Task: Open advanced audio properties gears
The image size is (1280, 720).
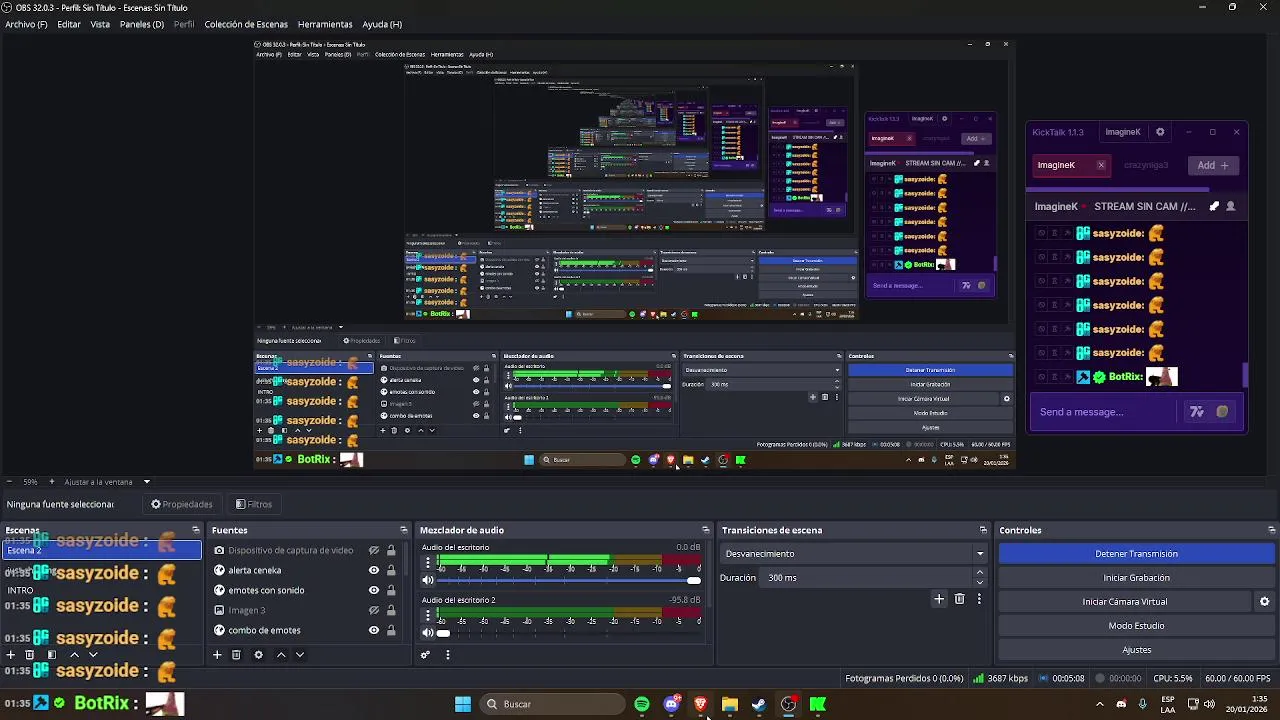Action: (x=425, y=655)
